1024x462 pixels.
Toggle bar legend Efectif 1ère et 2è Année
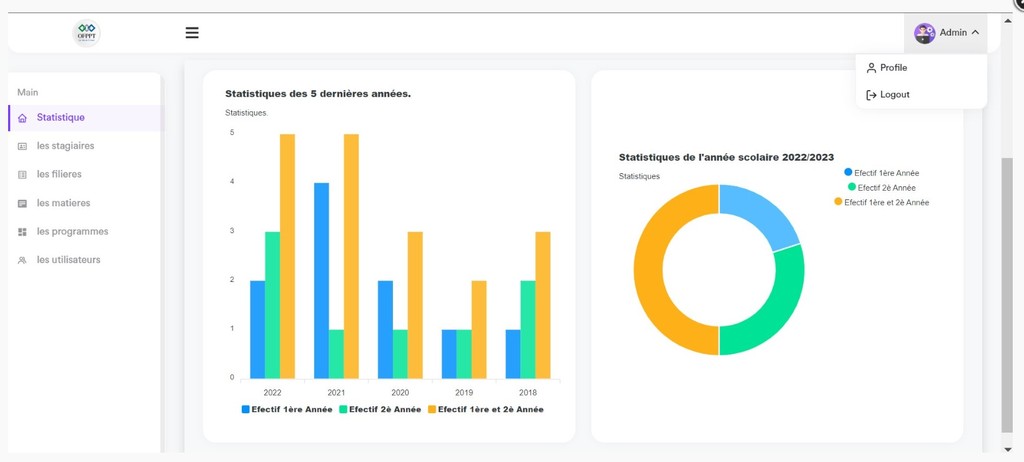485,410
